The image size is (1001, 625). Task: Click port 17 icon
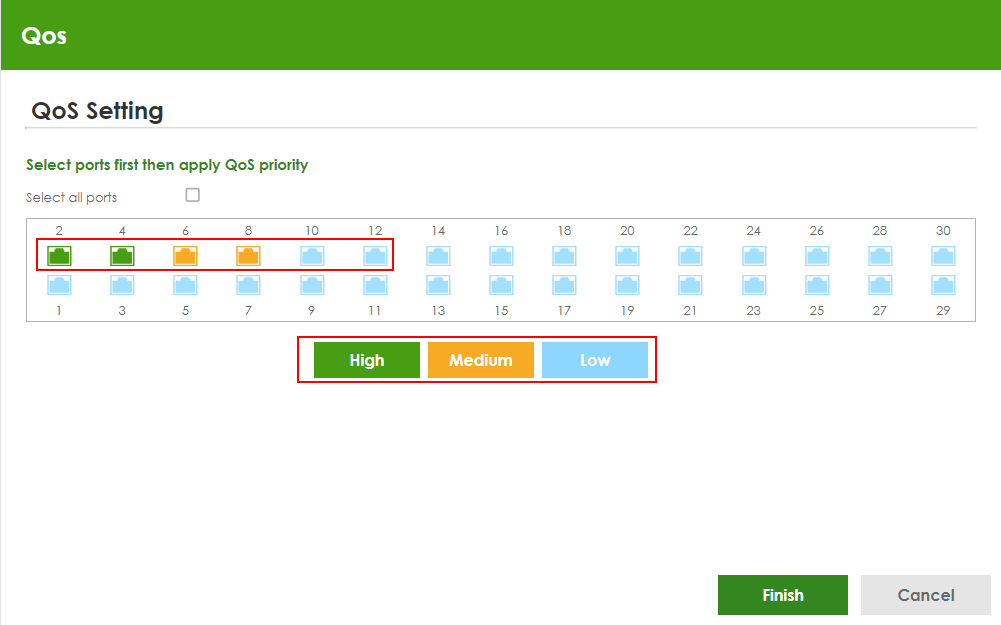pyautogui.click(x=564, y=286)
